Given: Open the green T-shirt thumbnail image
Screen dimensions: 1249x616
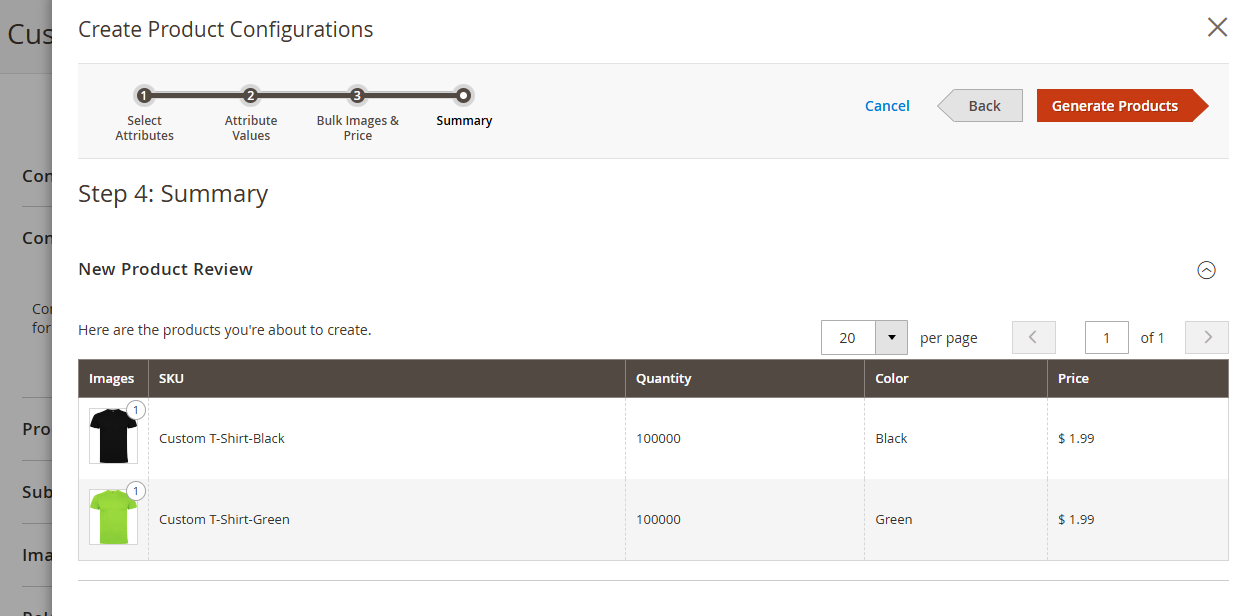Looking at the screenshot, I should 113,517.
